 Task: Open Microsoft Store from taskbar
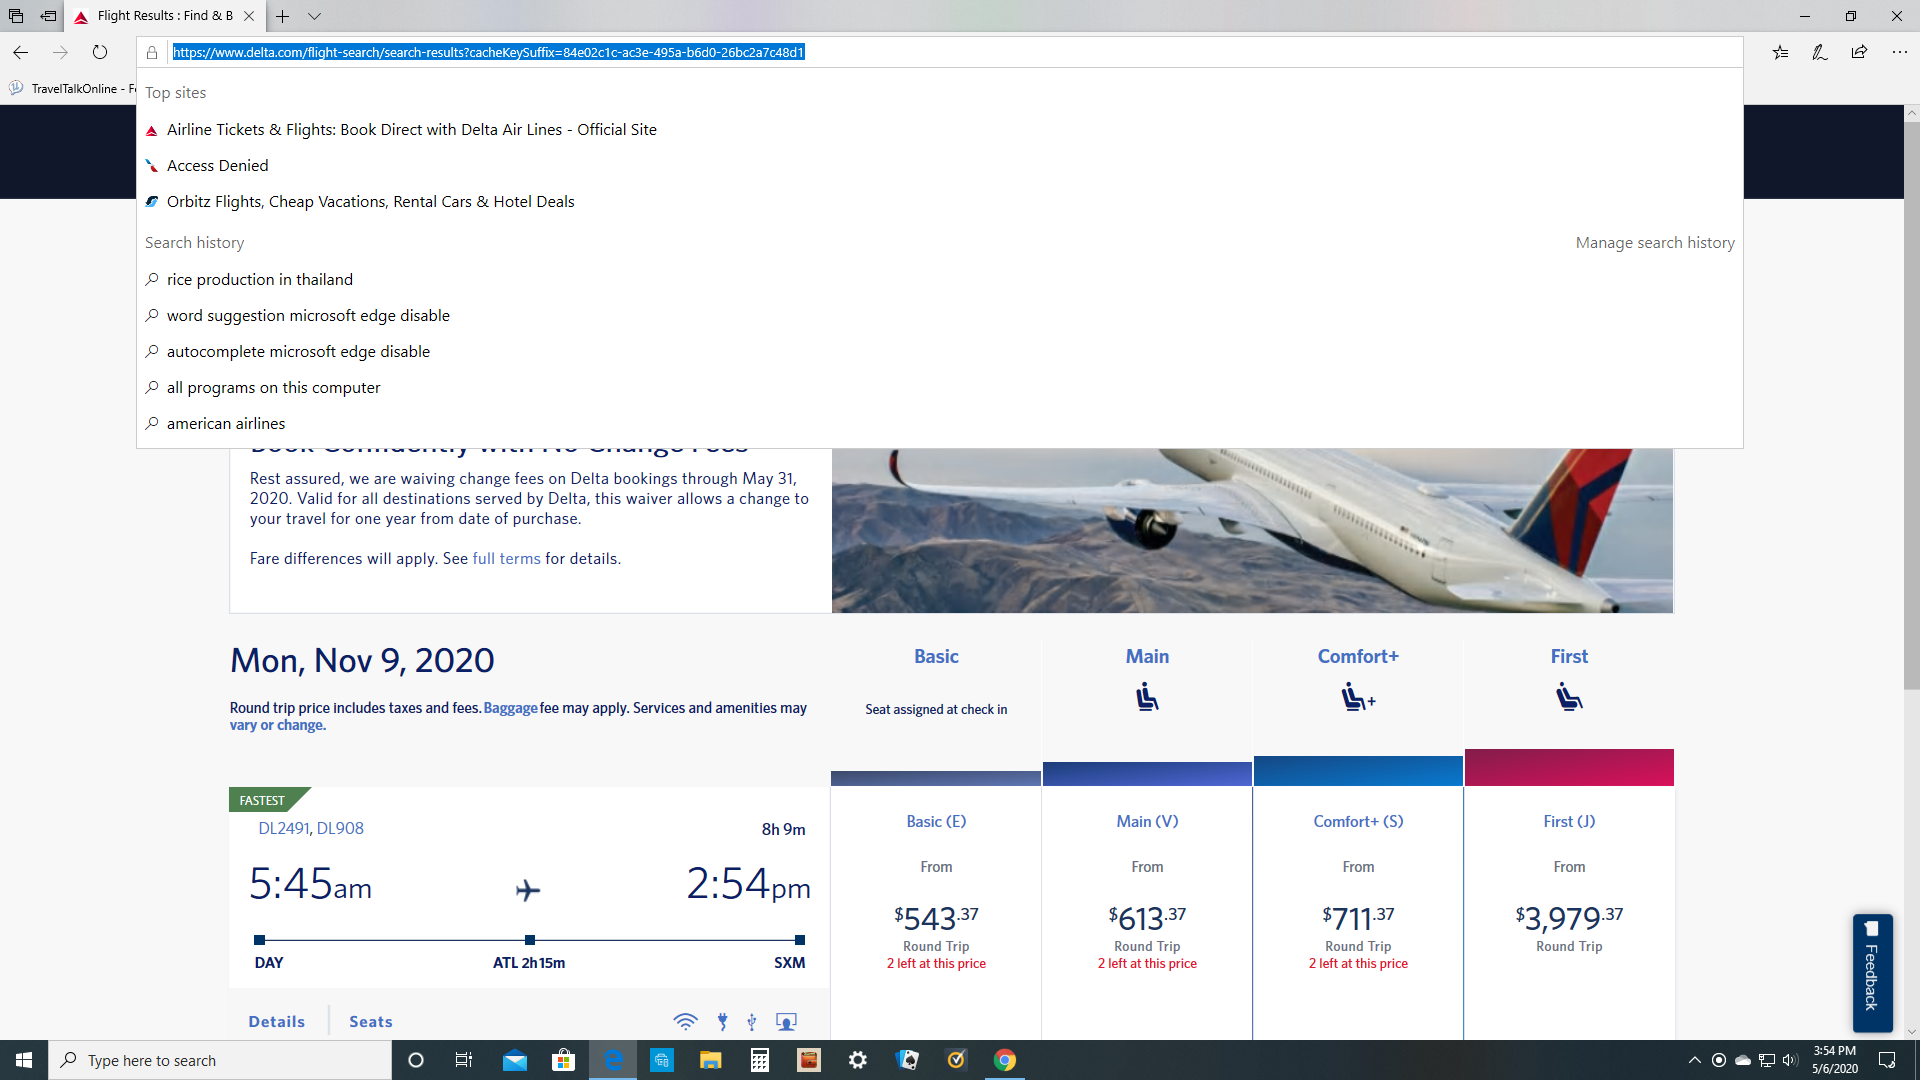(x=563, y=1060)
